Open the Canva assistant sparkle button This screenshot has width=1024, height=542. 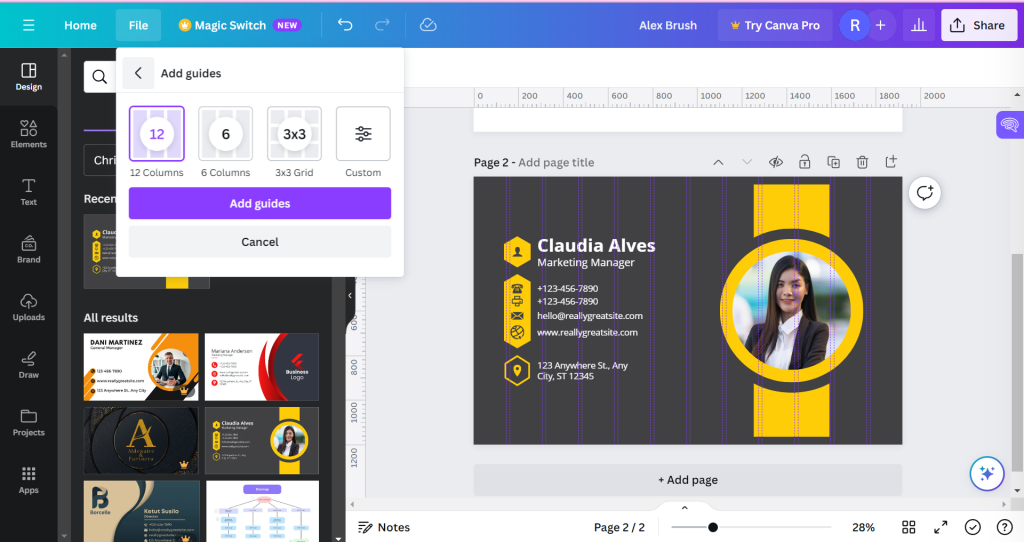point(986,473)
